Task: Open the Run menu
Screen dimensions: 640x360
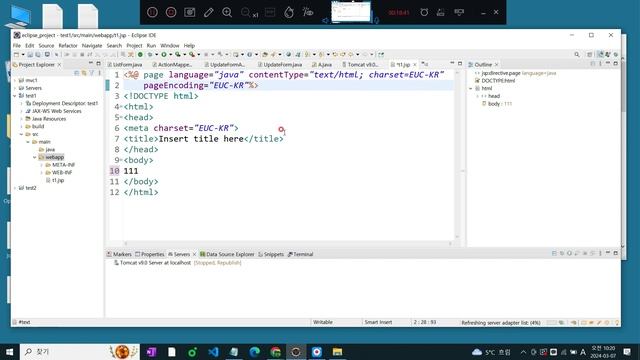Action: [151, 46]
